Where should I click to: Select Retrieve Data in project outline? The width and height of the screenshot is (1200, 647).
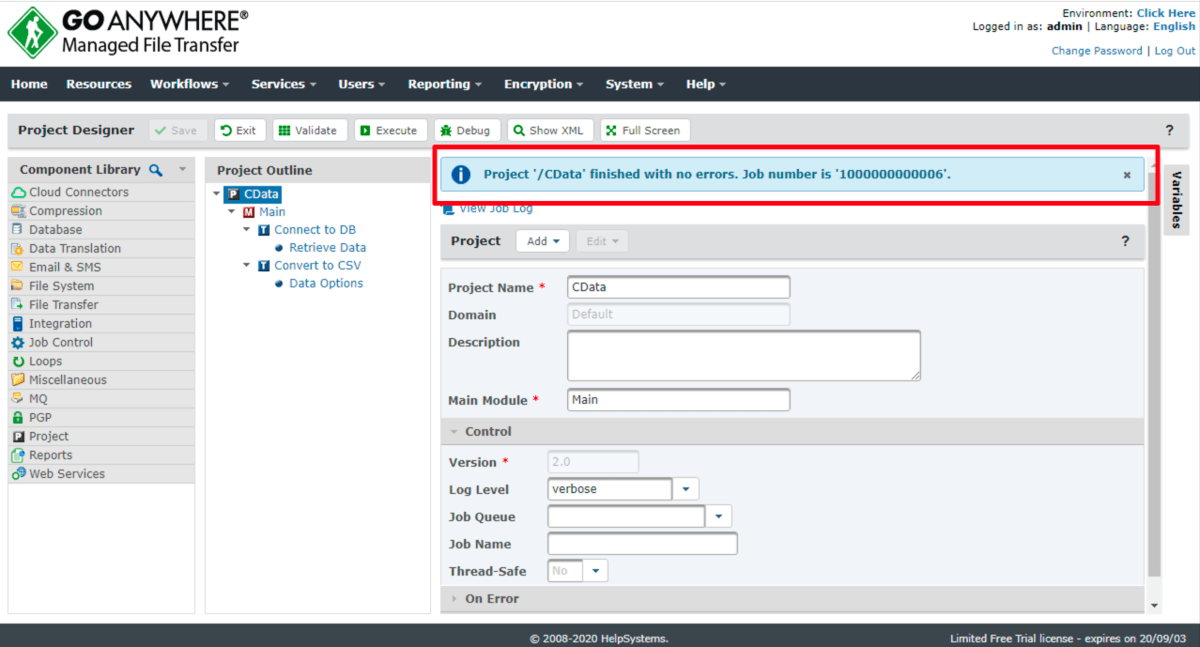click(327, 248)
